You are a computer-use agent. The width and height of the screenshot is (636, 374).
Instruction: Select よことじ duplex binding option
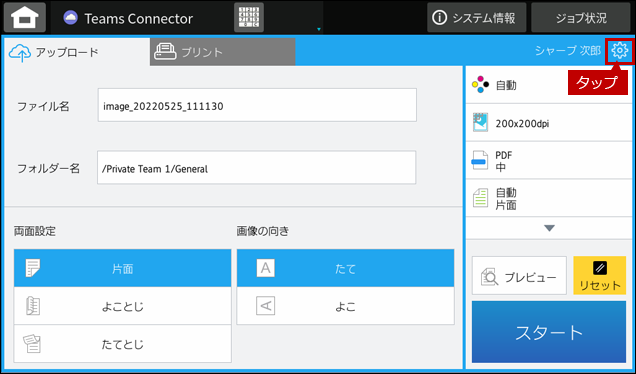122,306
